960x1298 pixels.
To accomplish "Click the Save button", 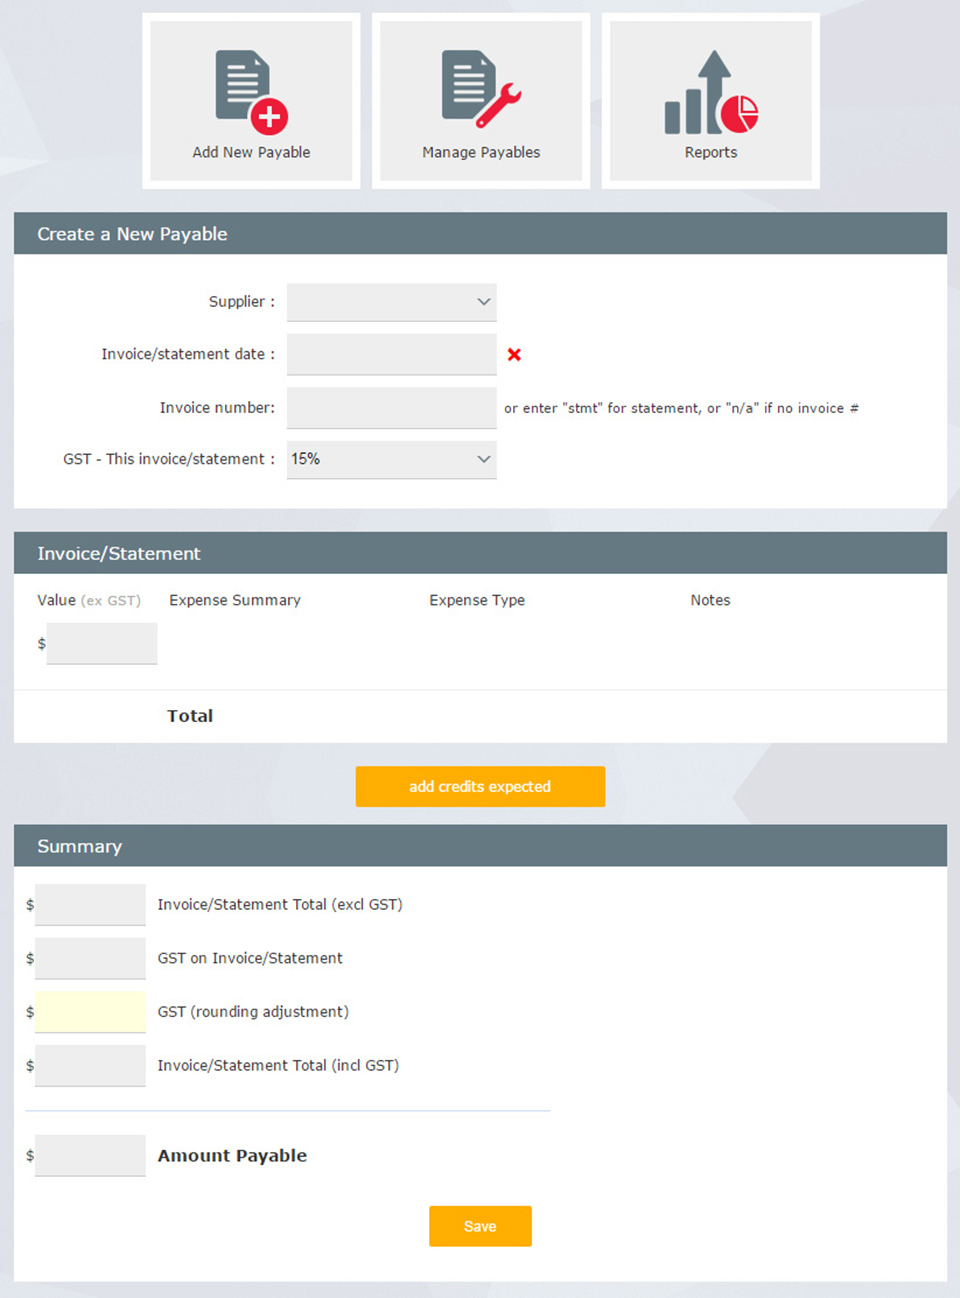I will pyautogui.click(x=480, y=1226).
